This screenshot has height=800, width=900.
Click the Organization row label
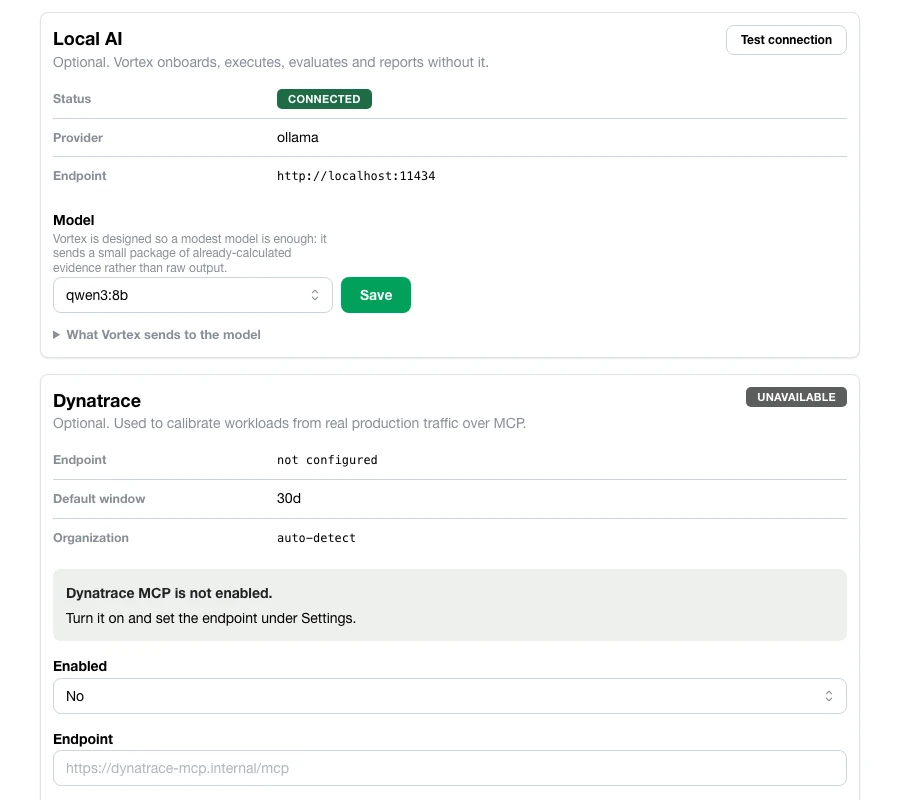[x=91, y=538]
